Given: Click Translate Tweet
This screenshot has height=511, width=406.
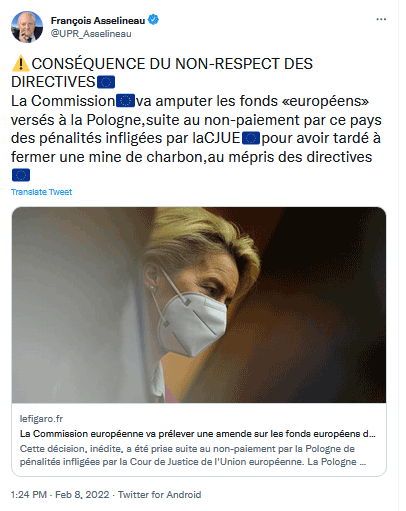Looking at the screenshot, I should pos(41,192).
